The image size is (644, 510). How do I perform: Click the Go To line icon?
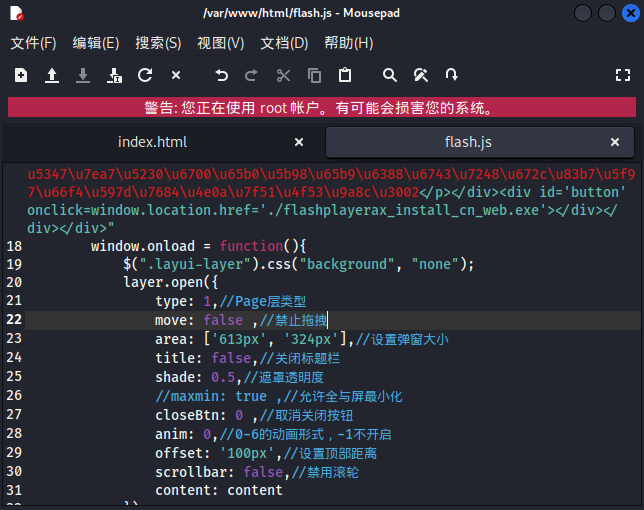pyautogui.click(x=451, y=75)
